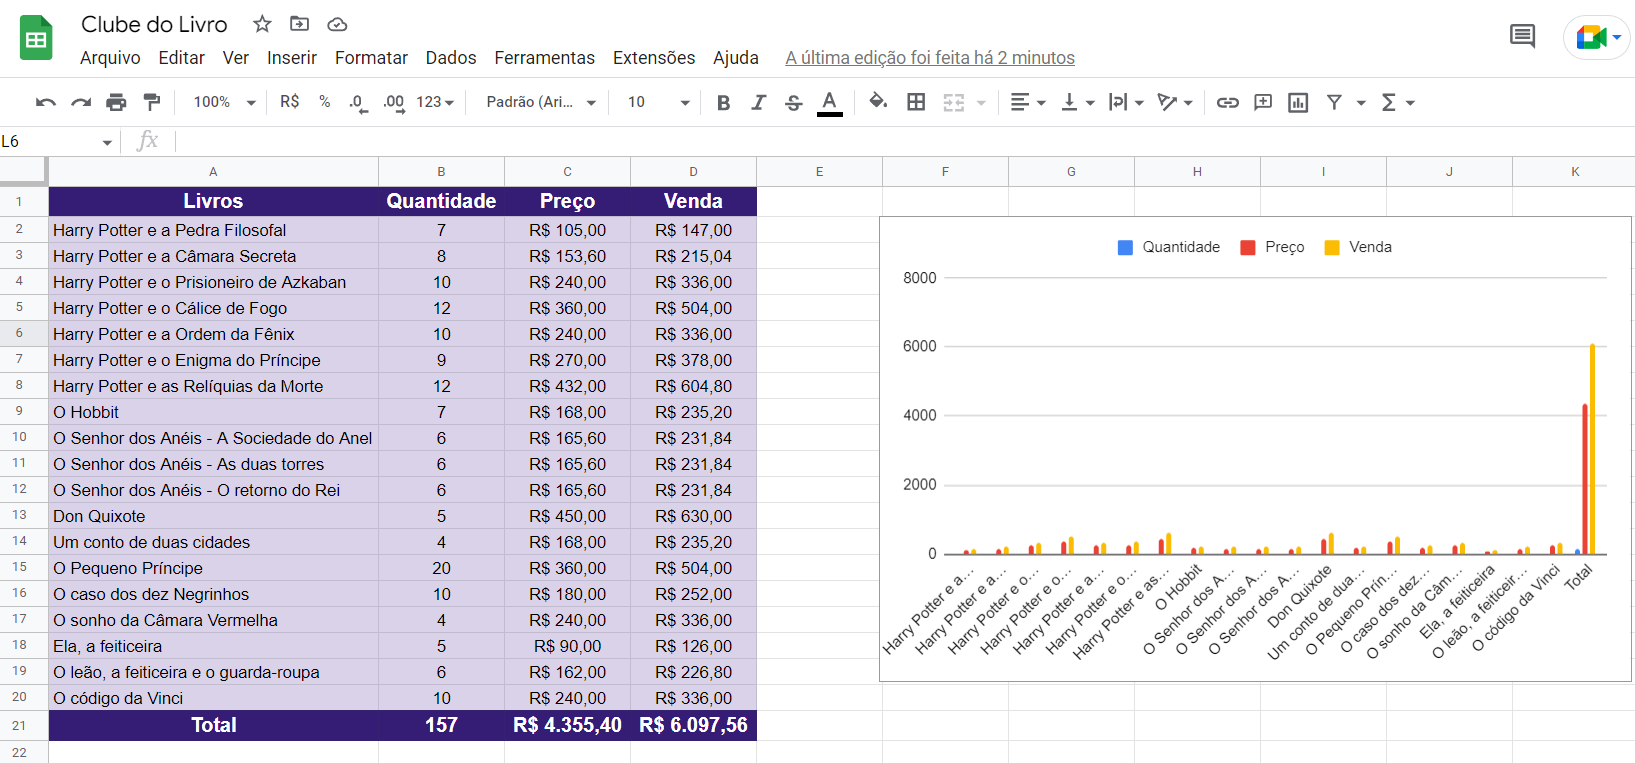Viewport: 1635px width, 763px height.
Task: Open the comment history icon
Action: pos(1522,37)
